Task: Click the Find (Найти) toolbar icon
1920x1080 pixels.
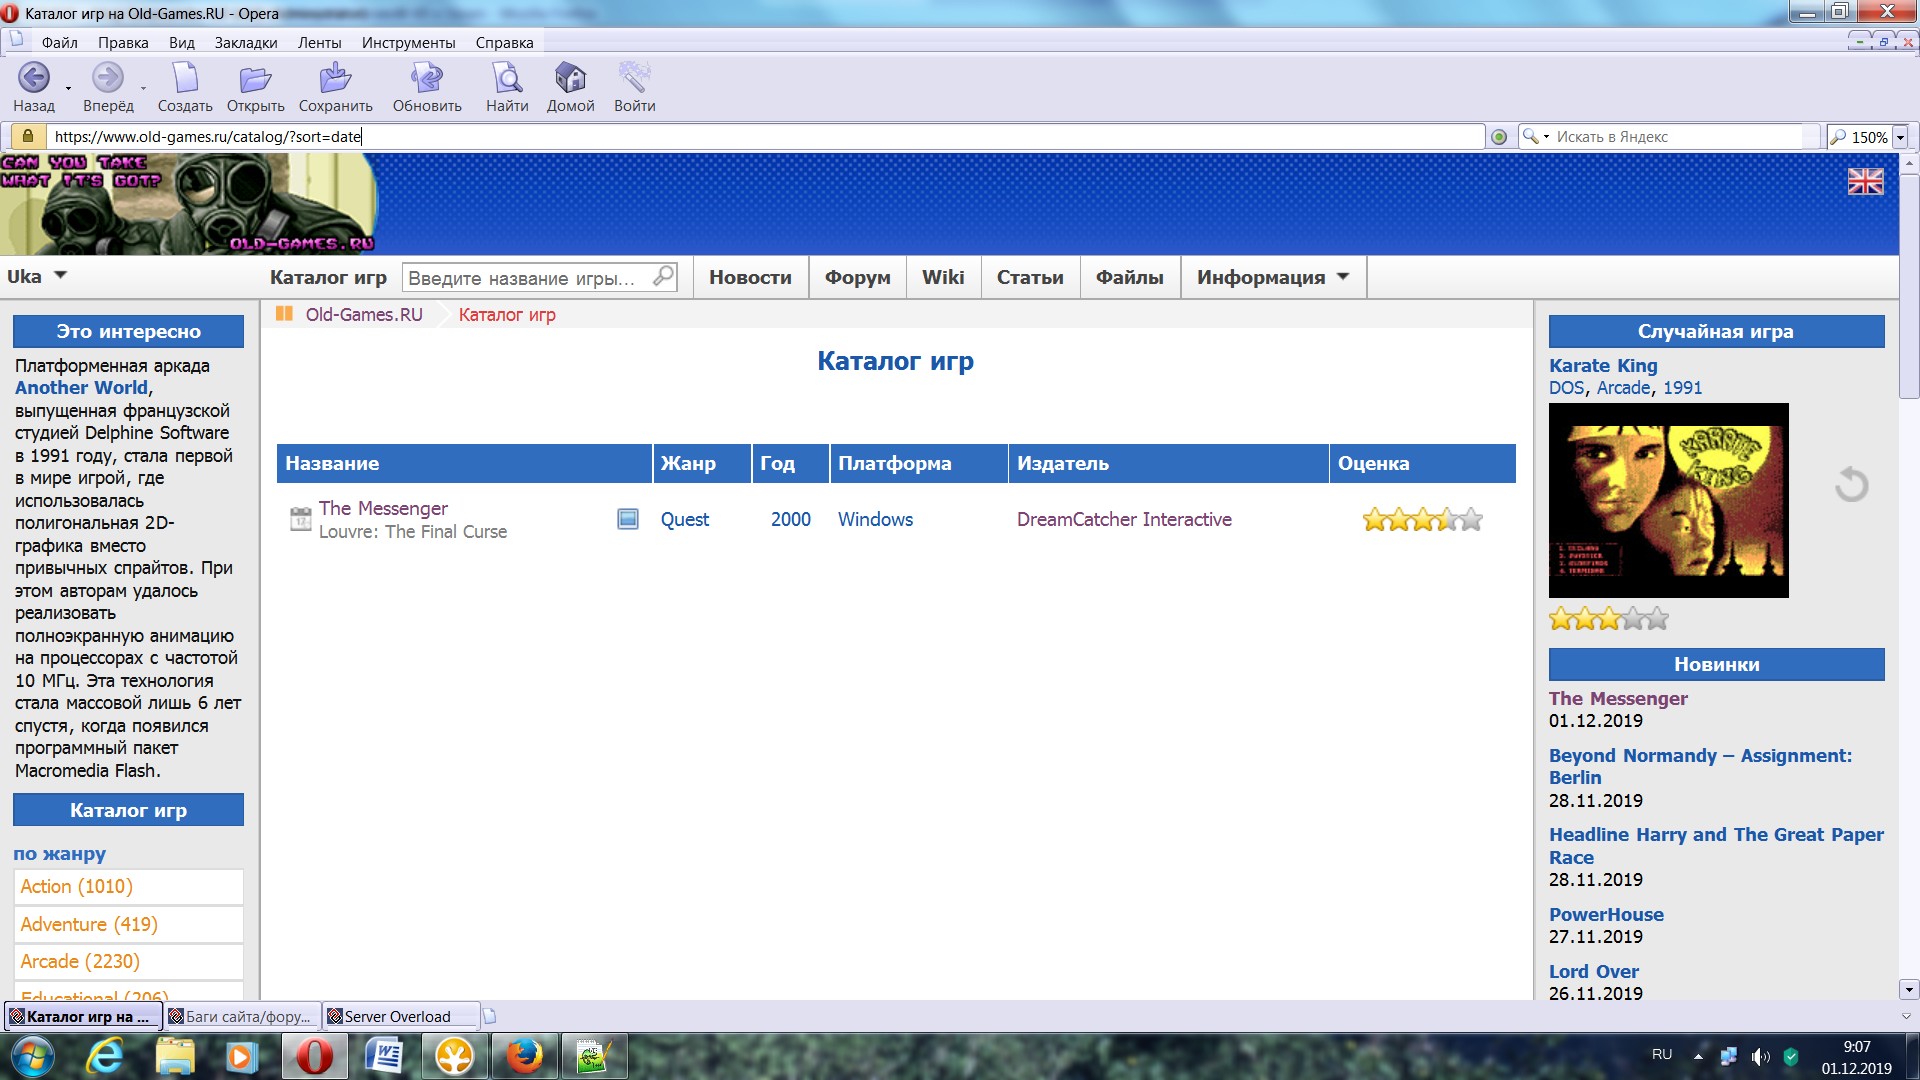Action: click(507, 78)
